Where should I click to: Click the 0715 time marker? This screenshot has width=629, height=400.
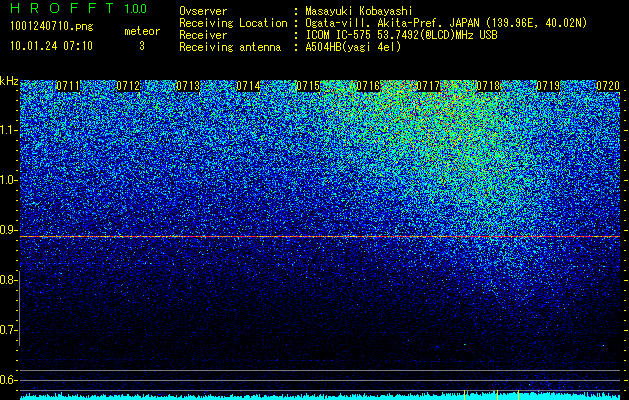click(x=308, y=86)
